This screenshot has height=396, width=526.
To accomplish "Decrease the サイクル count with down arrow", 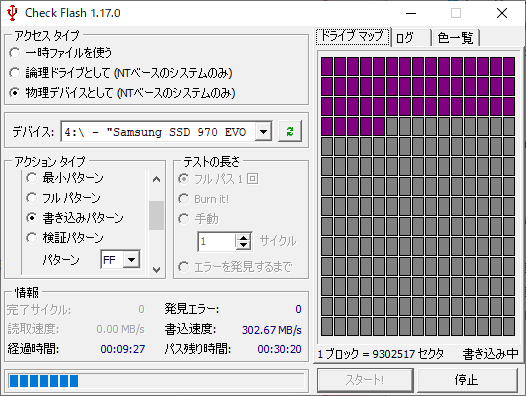I will [244, 245].
